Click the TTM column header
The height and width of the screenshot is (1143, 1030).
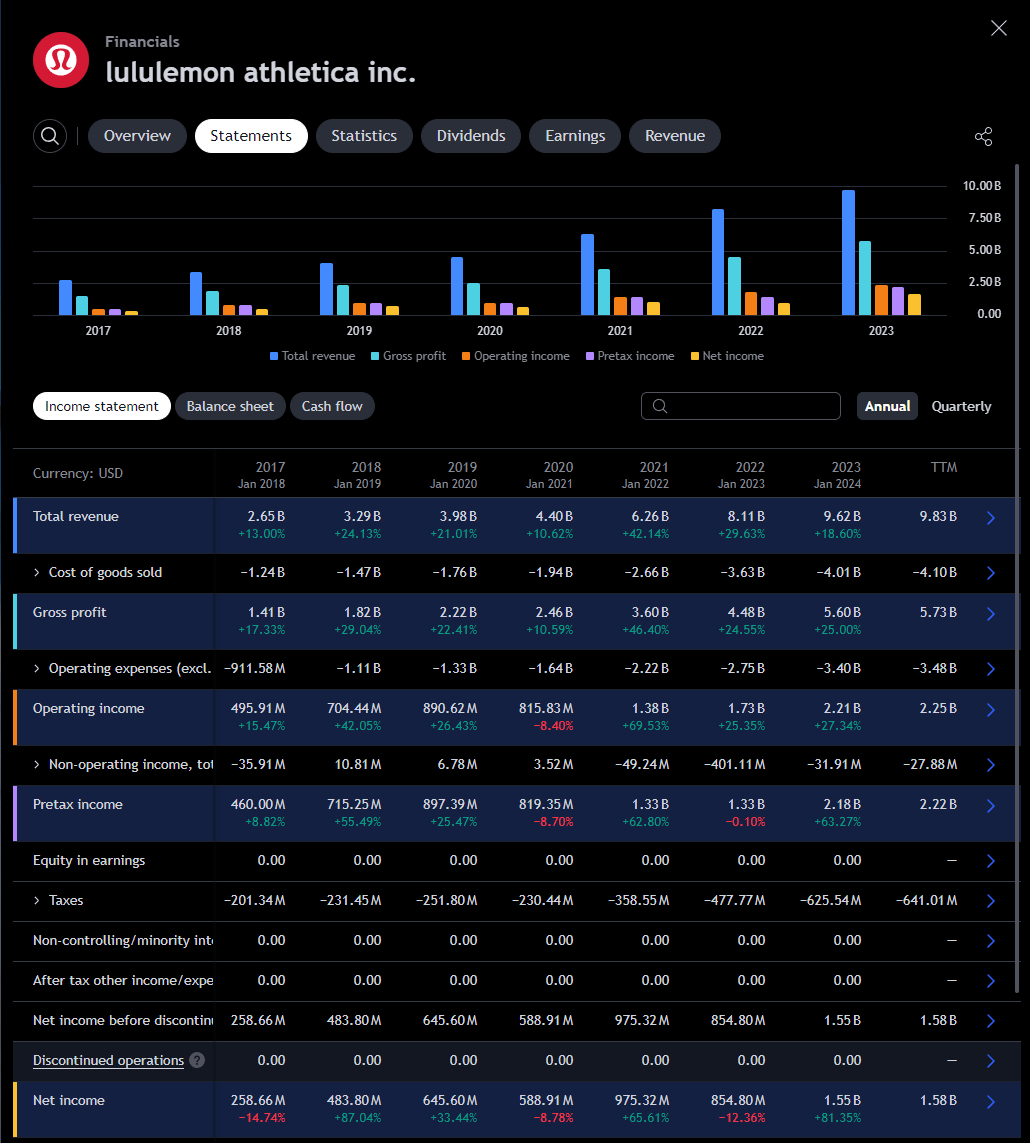[944, 467]
